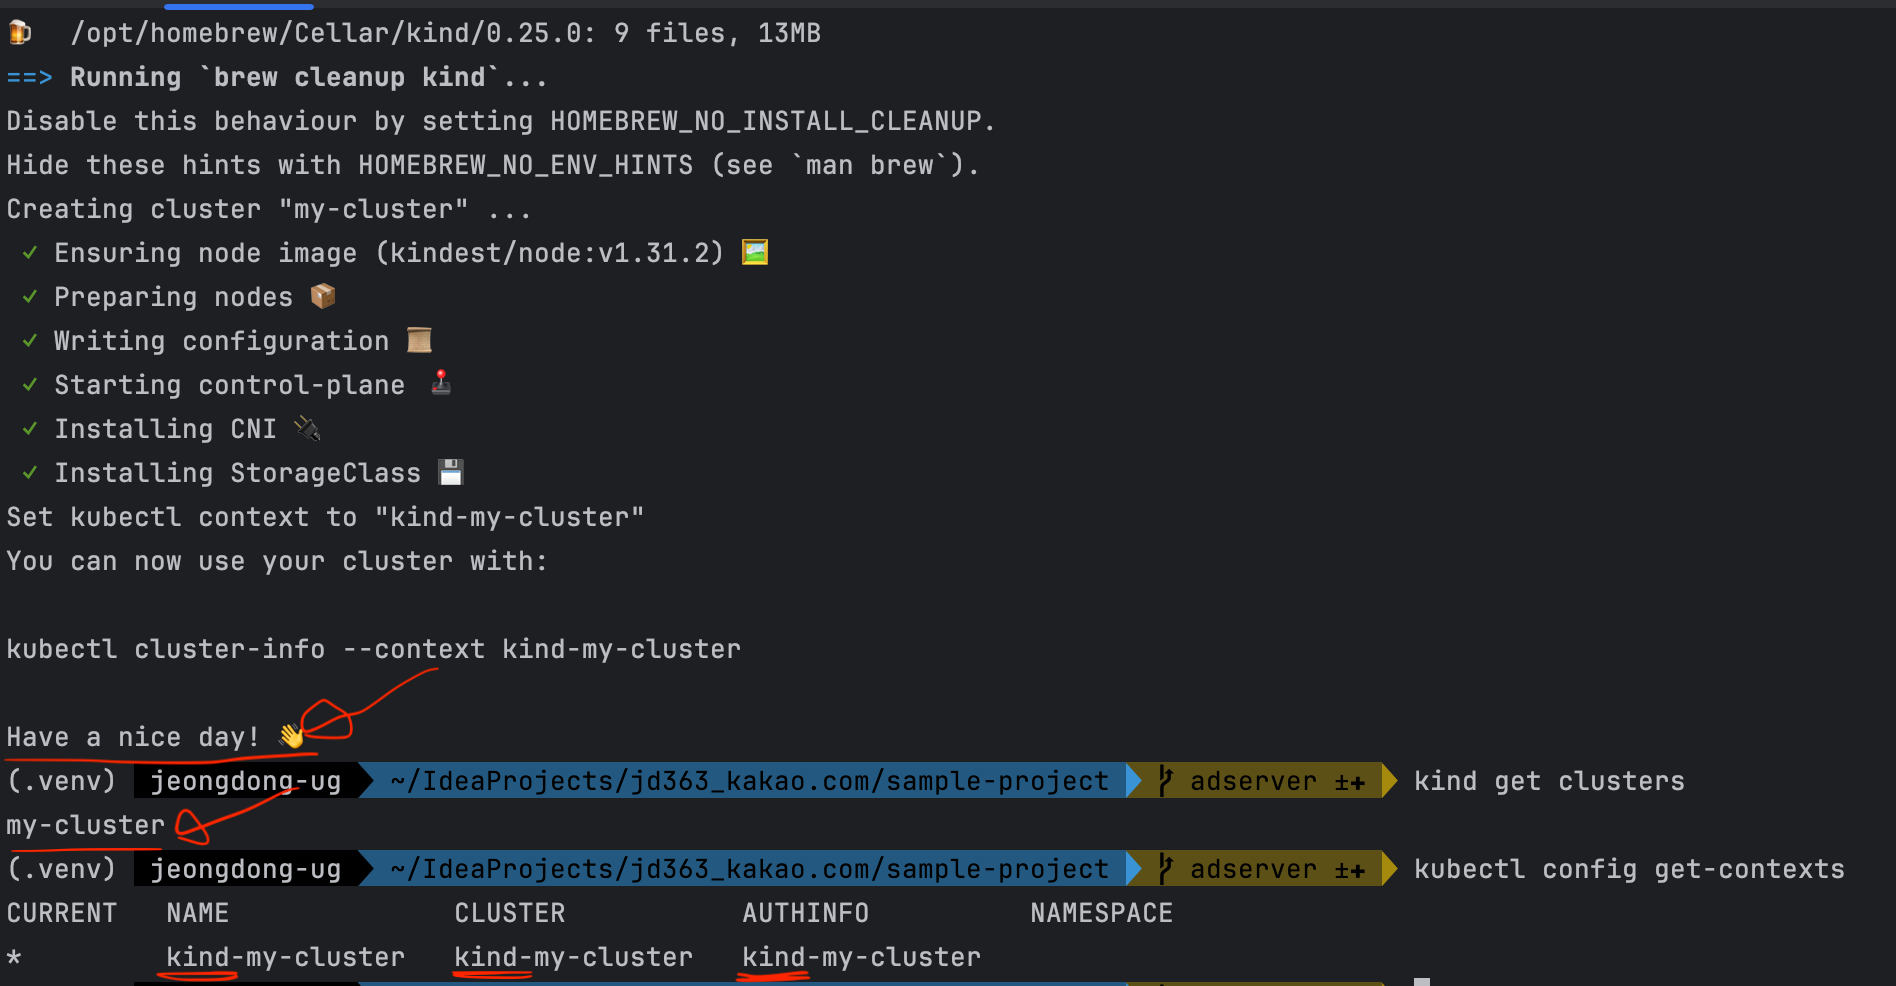The width and height of the screenshot is (1896, 986).
Task: Click checkmark beside Ensuring node image
Action: pos(30,253)
